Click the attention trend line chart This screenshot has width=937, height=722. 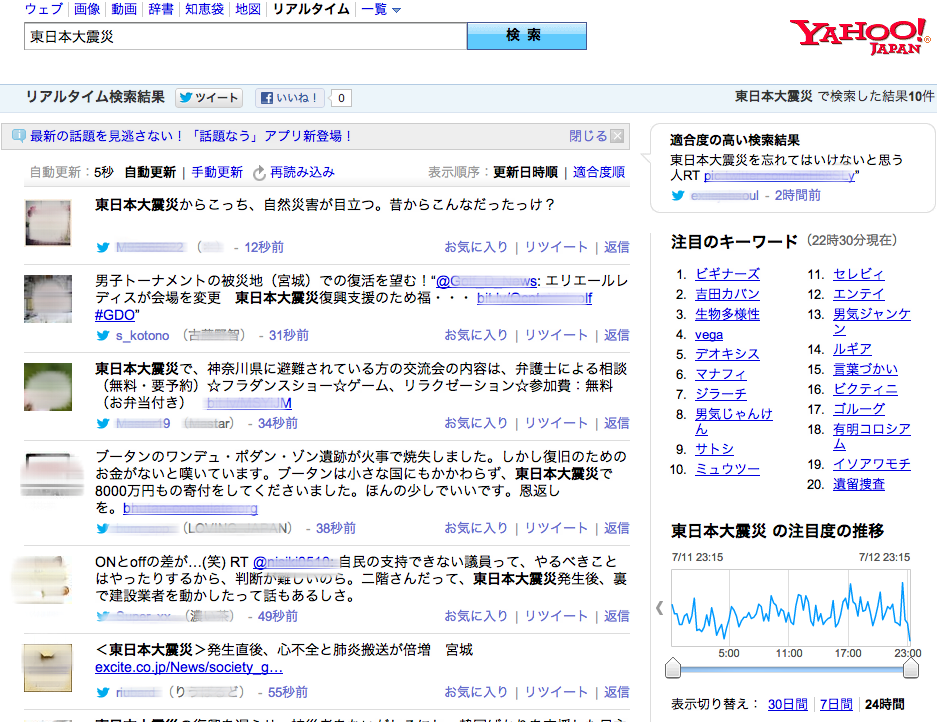tap(791, 608)
